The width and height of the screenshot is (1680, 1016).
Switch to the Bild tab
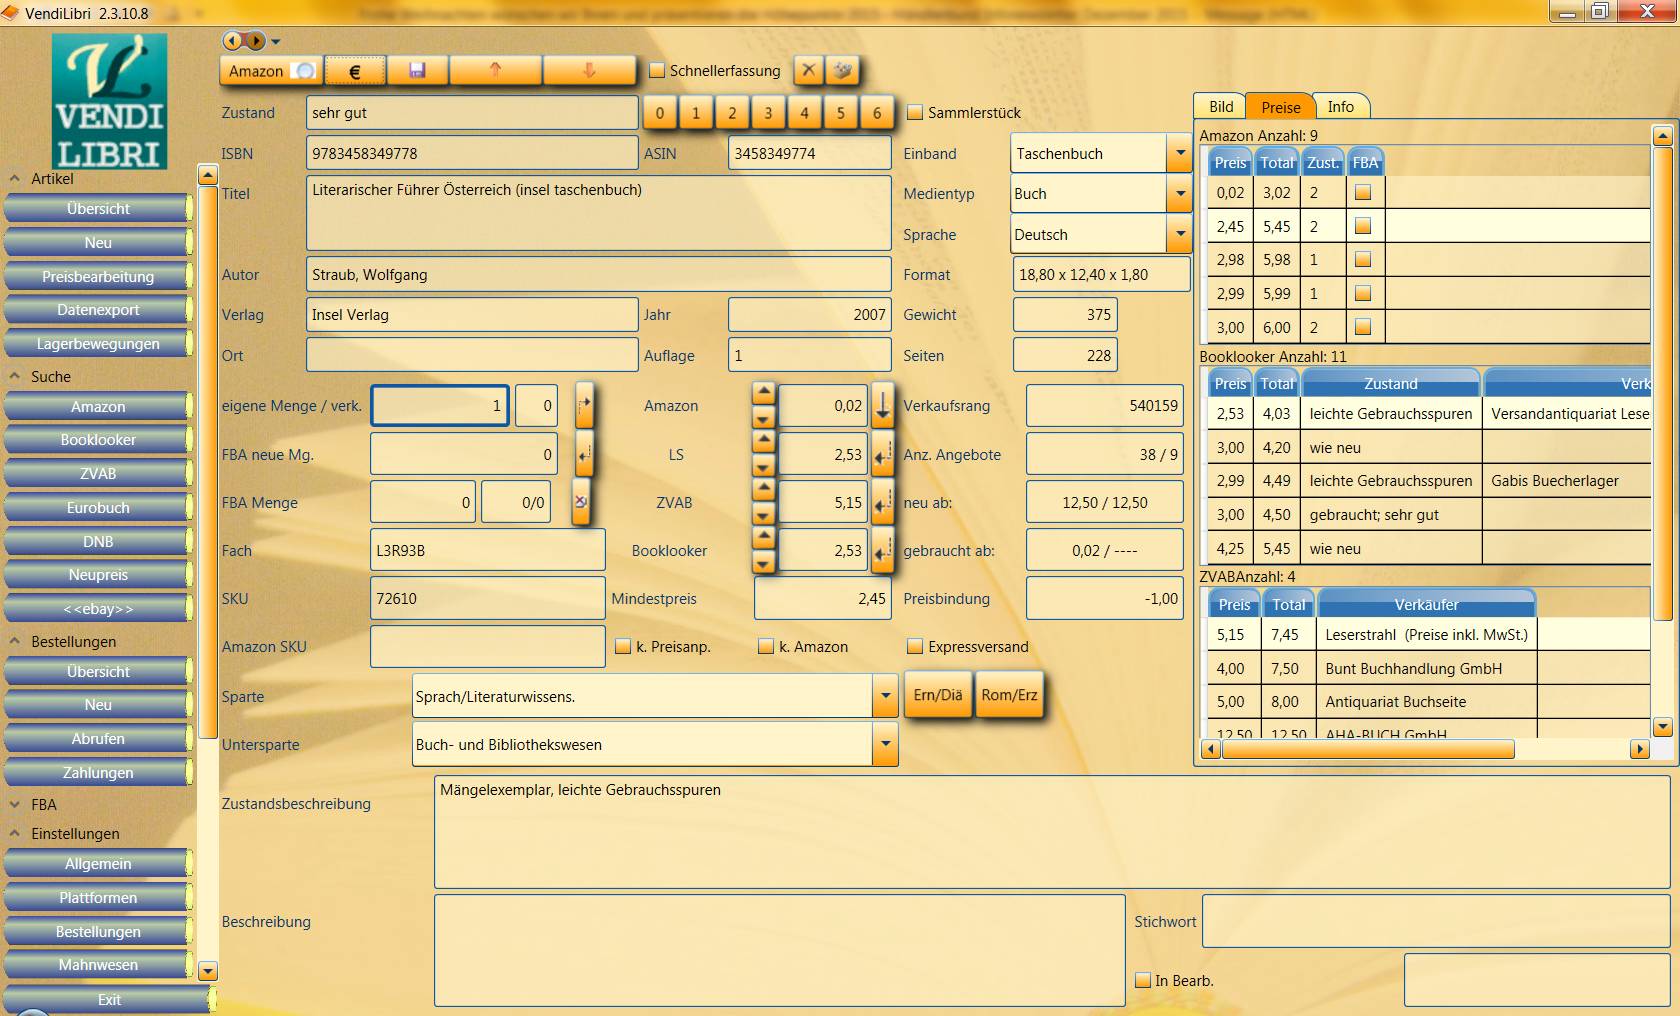tap(1221, 107)
